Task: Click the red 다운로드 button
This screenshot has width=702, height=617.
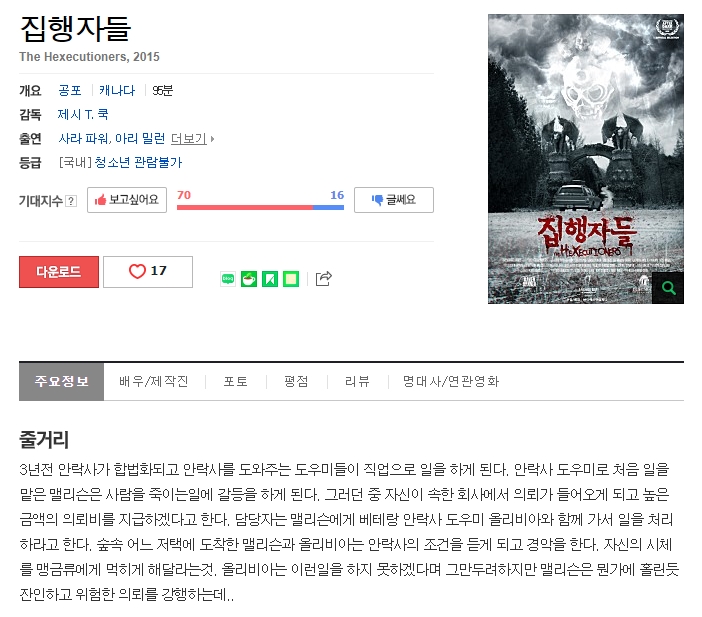Action: [x=59, y=272]
